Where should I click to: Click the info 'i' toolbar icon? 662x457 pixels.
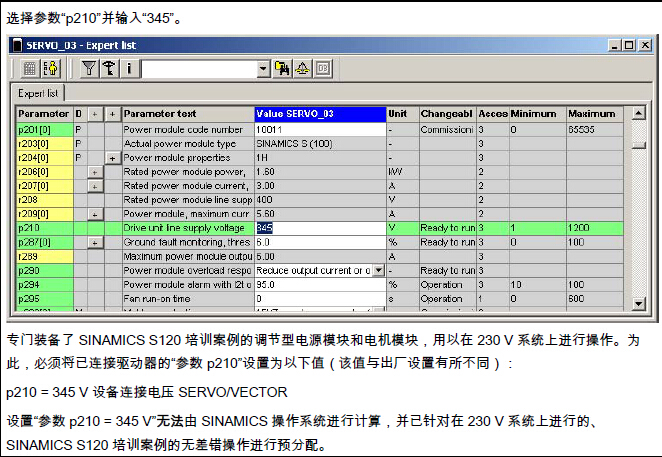tap(129, 68)
